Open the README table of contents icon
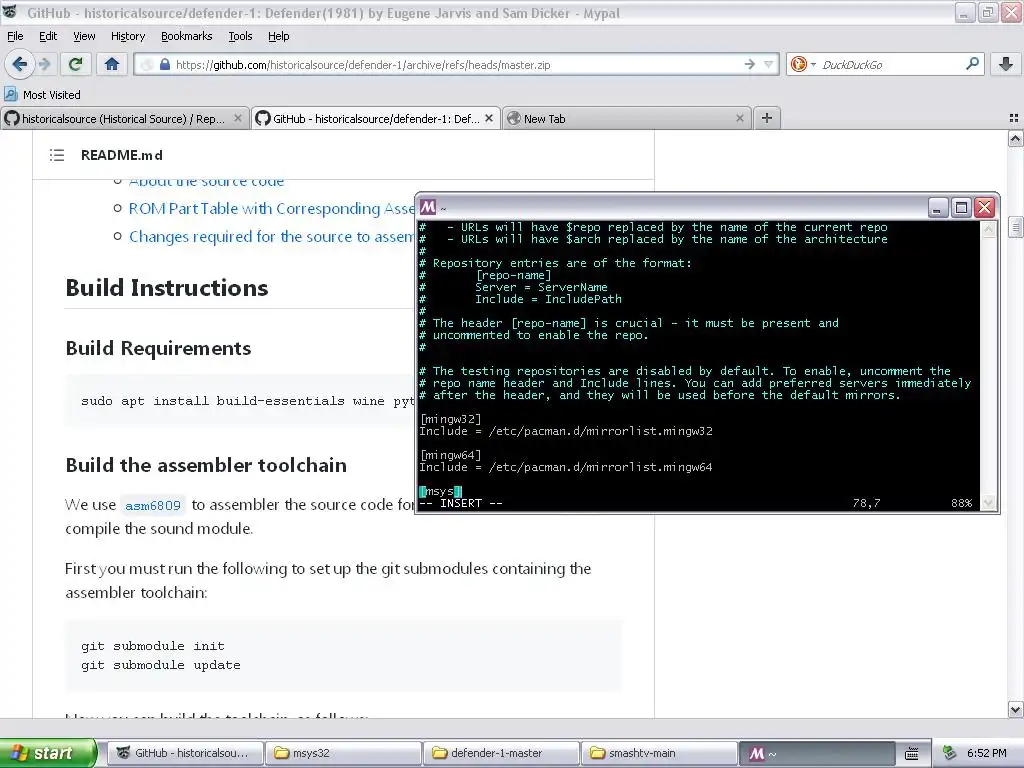Image resolution: width=1024 pixels, height=768 pixels. (57, 155)
